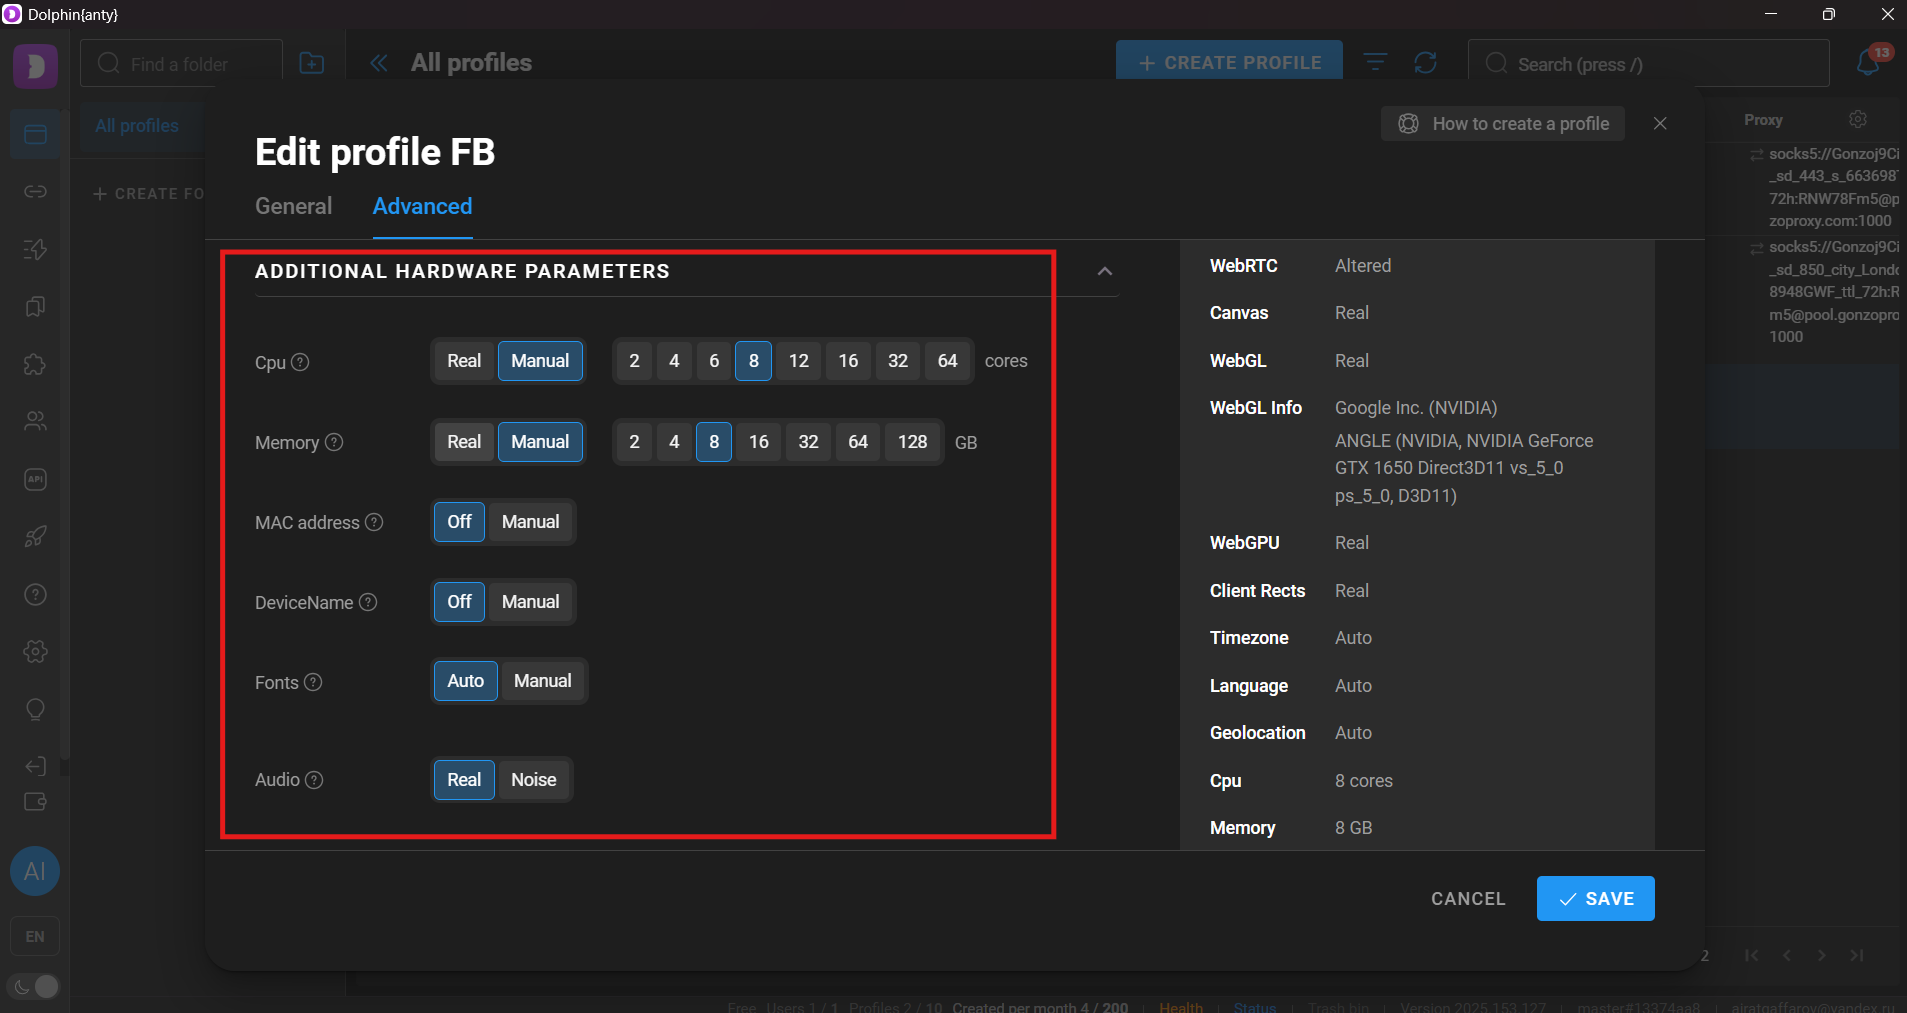The height and width of the screenshot is (1013, 1907).
Task: Select 32 GB of Memory
Action: 808,442
